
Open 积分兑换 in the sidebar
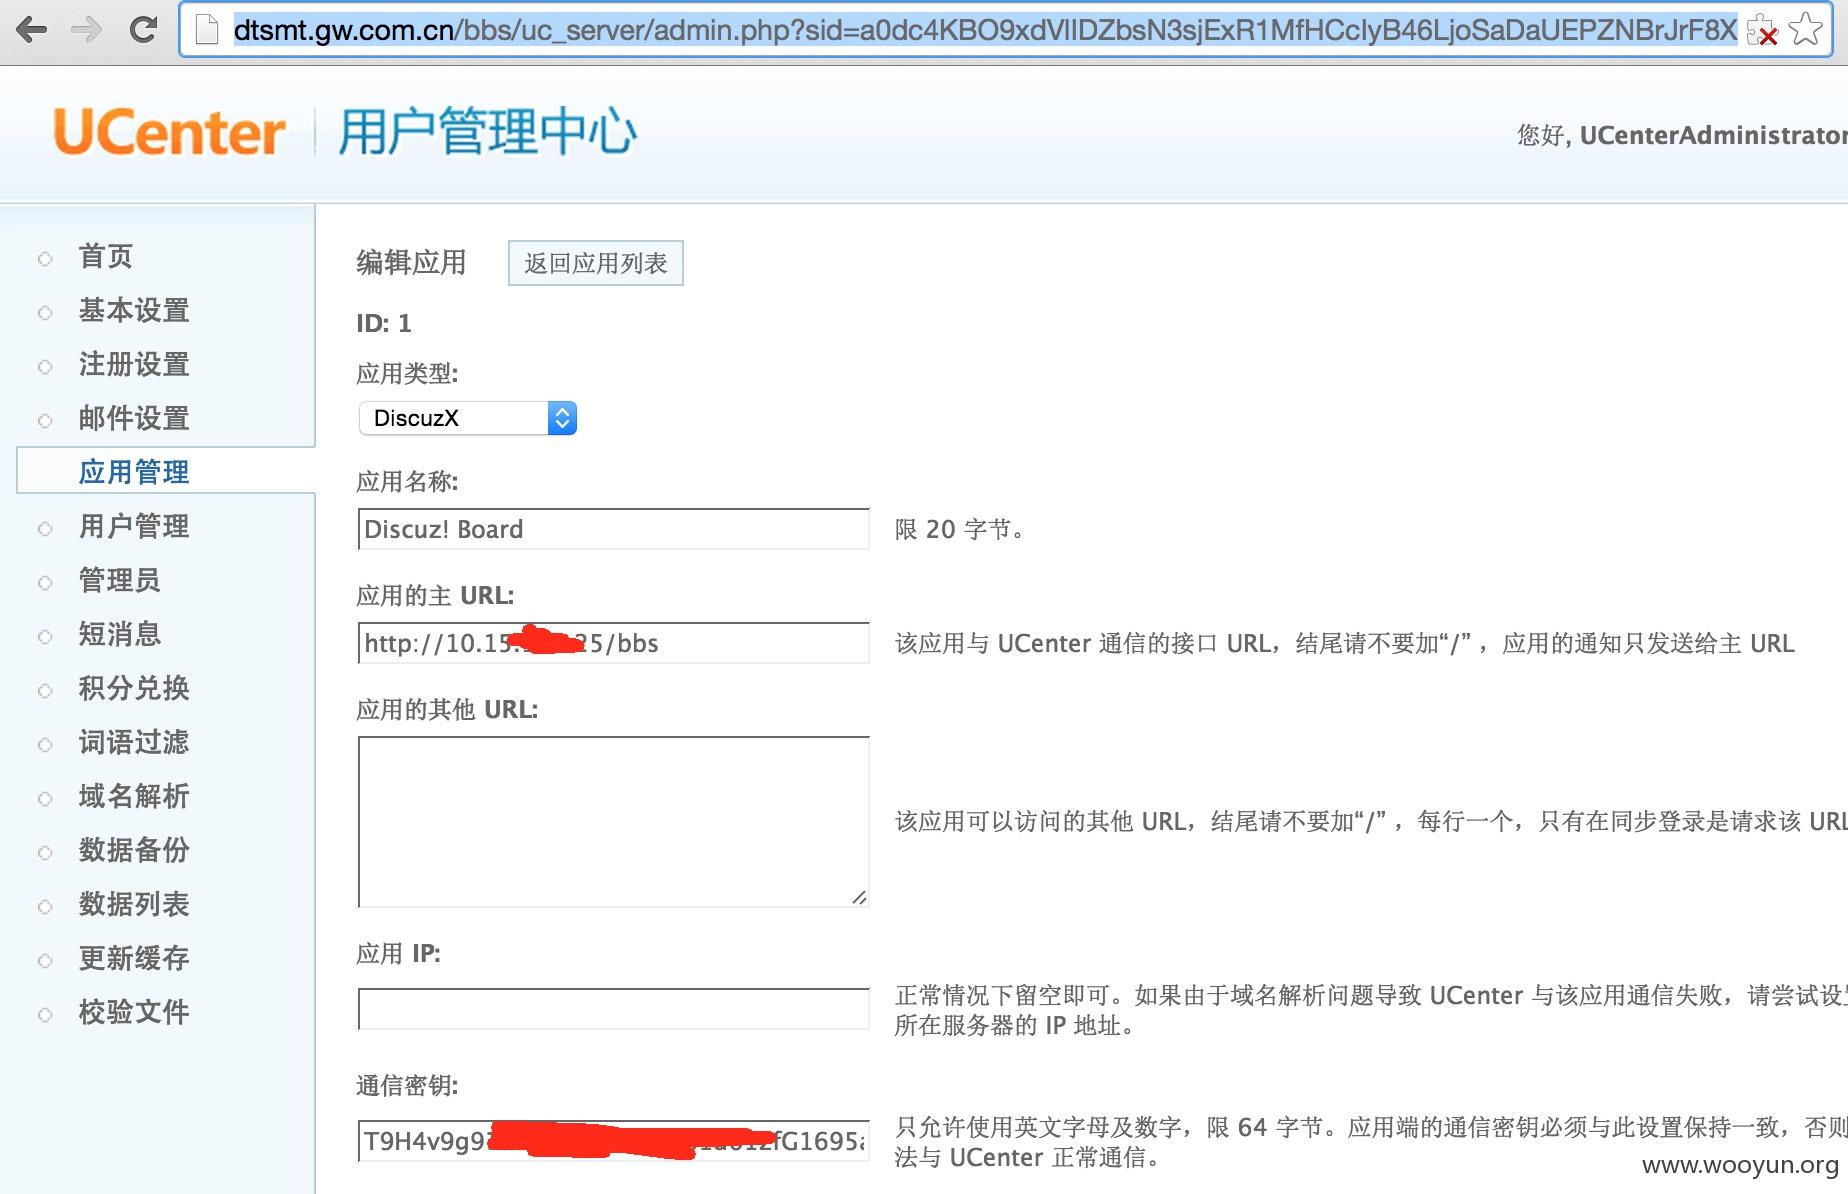(134, 688)
